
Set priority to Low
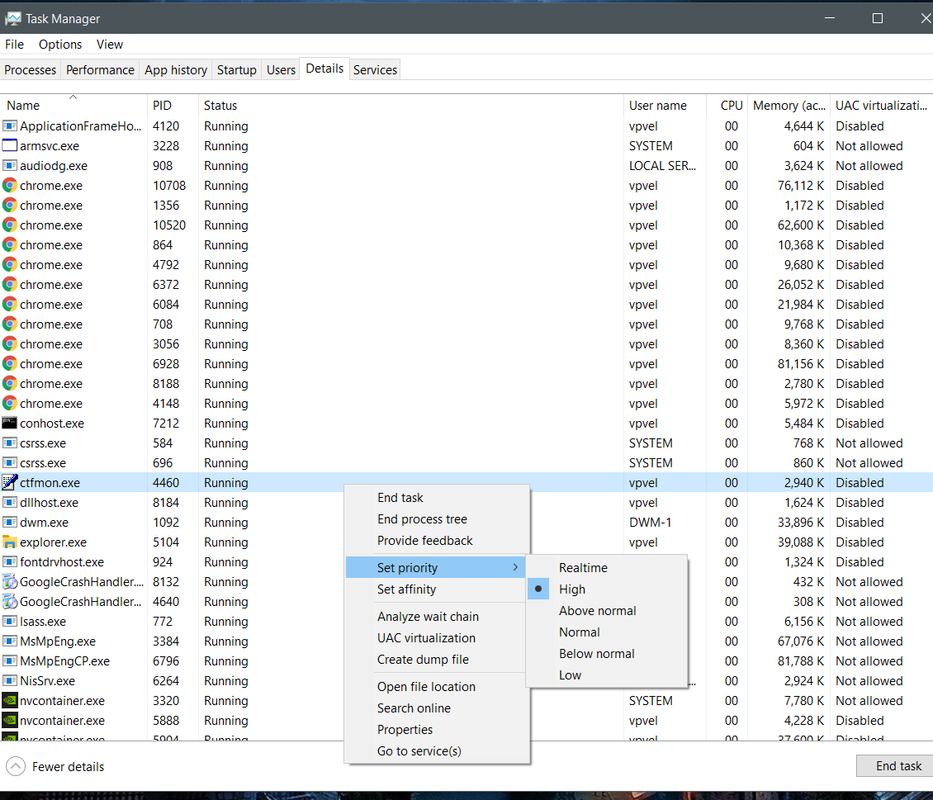(x=607, y=674)
